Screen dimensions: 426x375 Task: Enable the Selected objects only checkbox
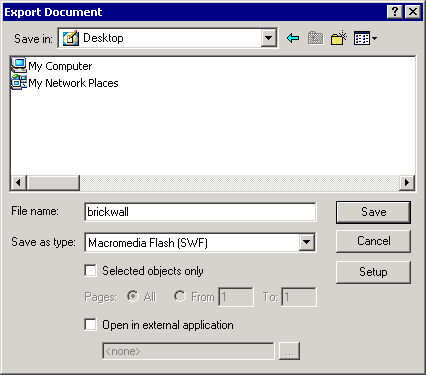click(90, 271)
